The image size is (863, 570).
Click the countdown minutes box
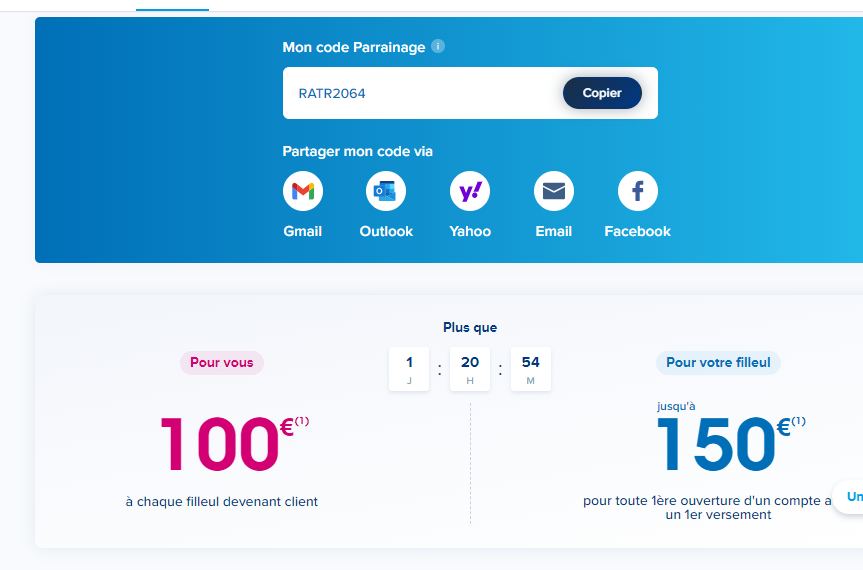[531, 368]
